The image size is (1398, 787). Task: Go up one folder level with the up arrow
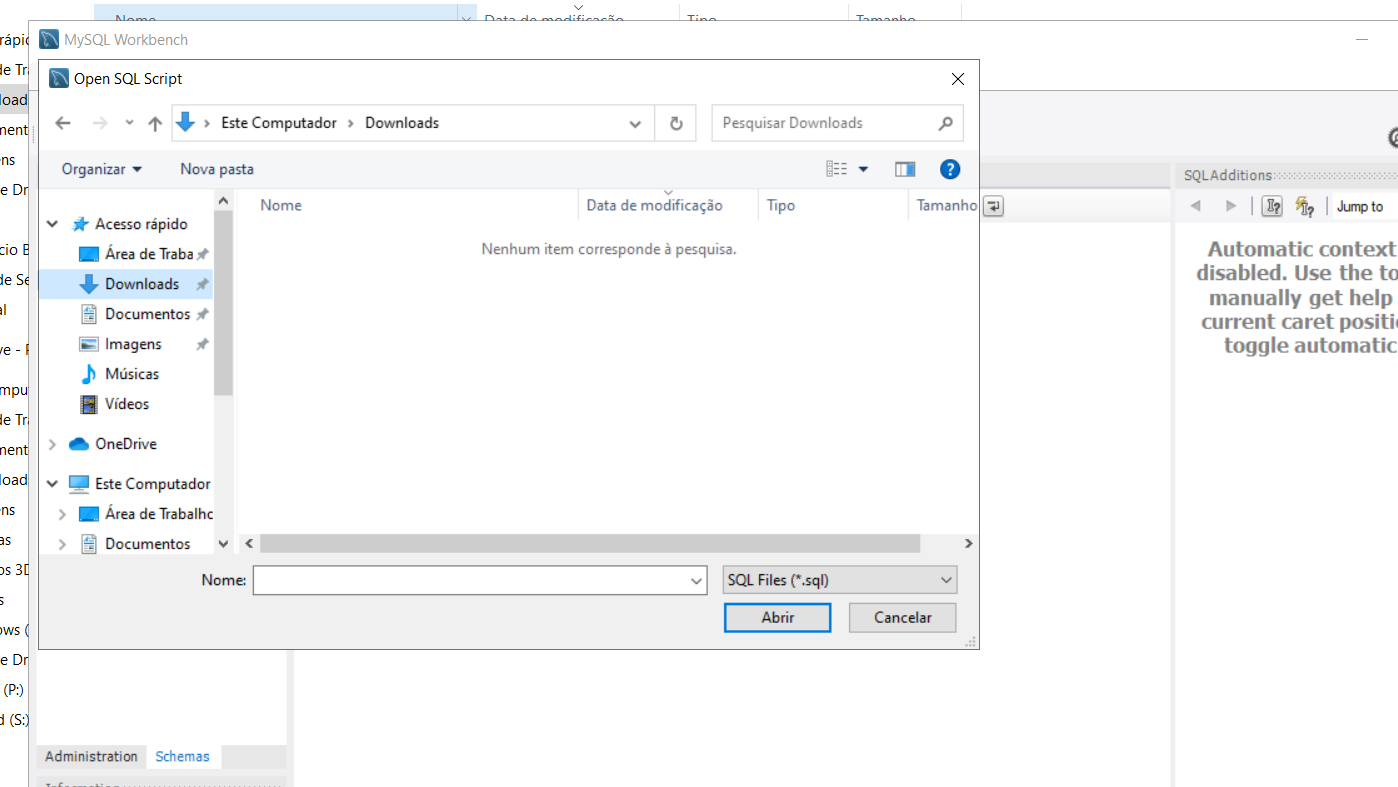pos(155,123)
